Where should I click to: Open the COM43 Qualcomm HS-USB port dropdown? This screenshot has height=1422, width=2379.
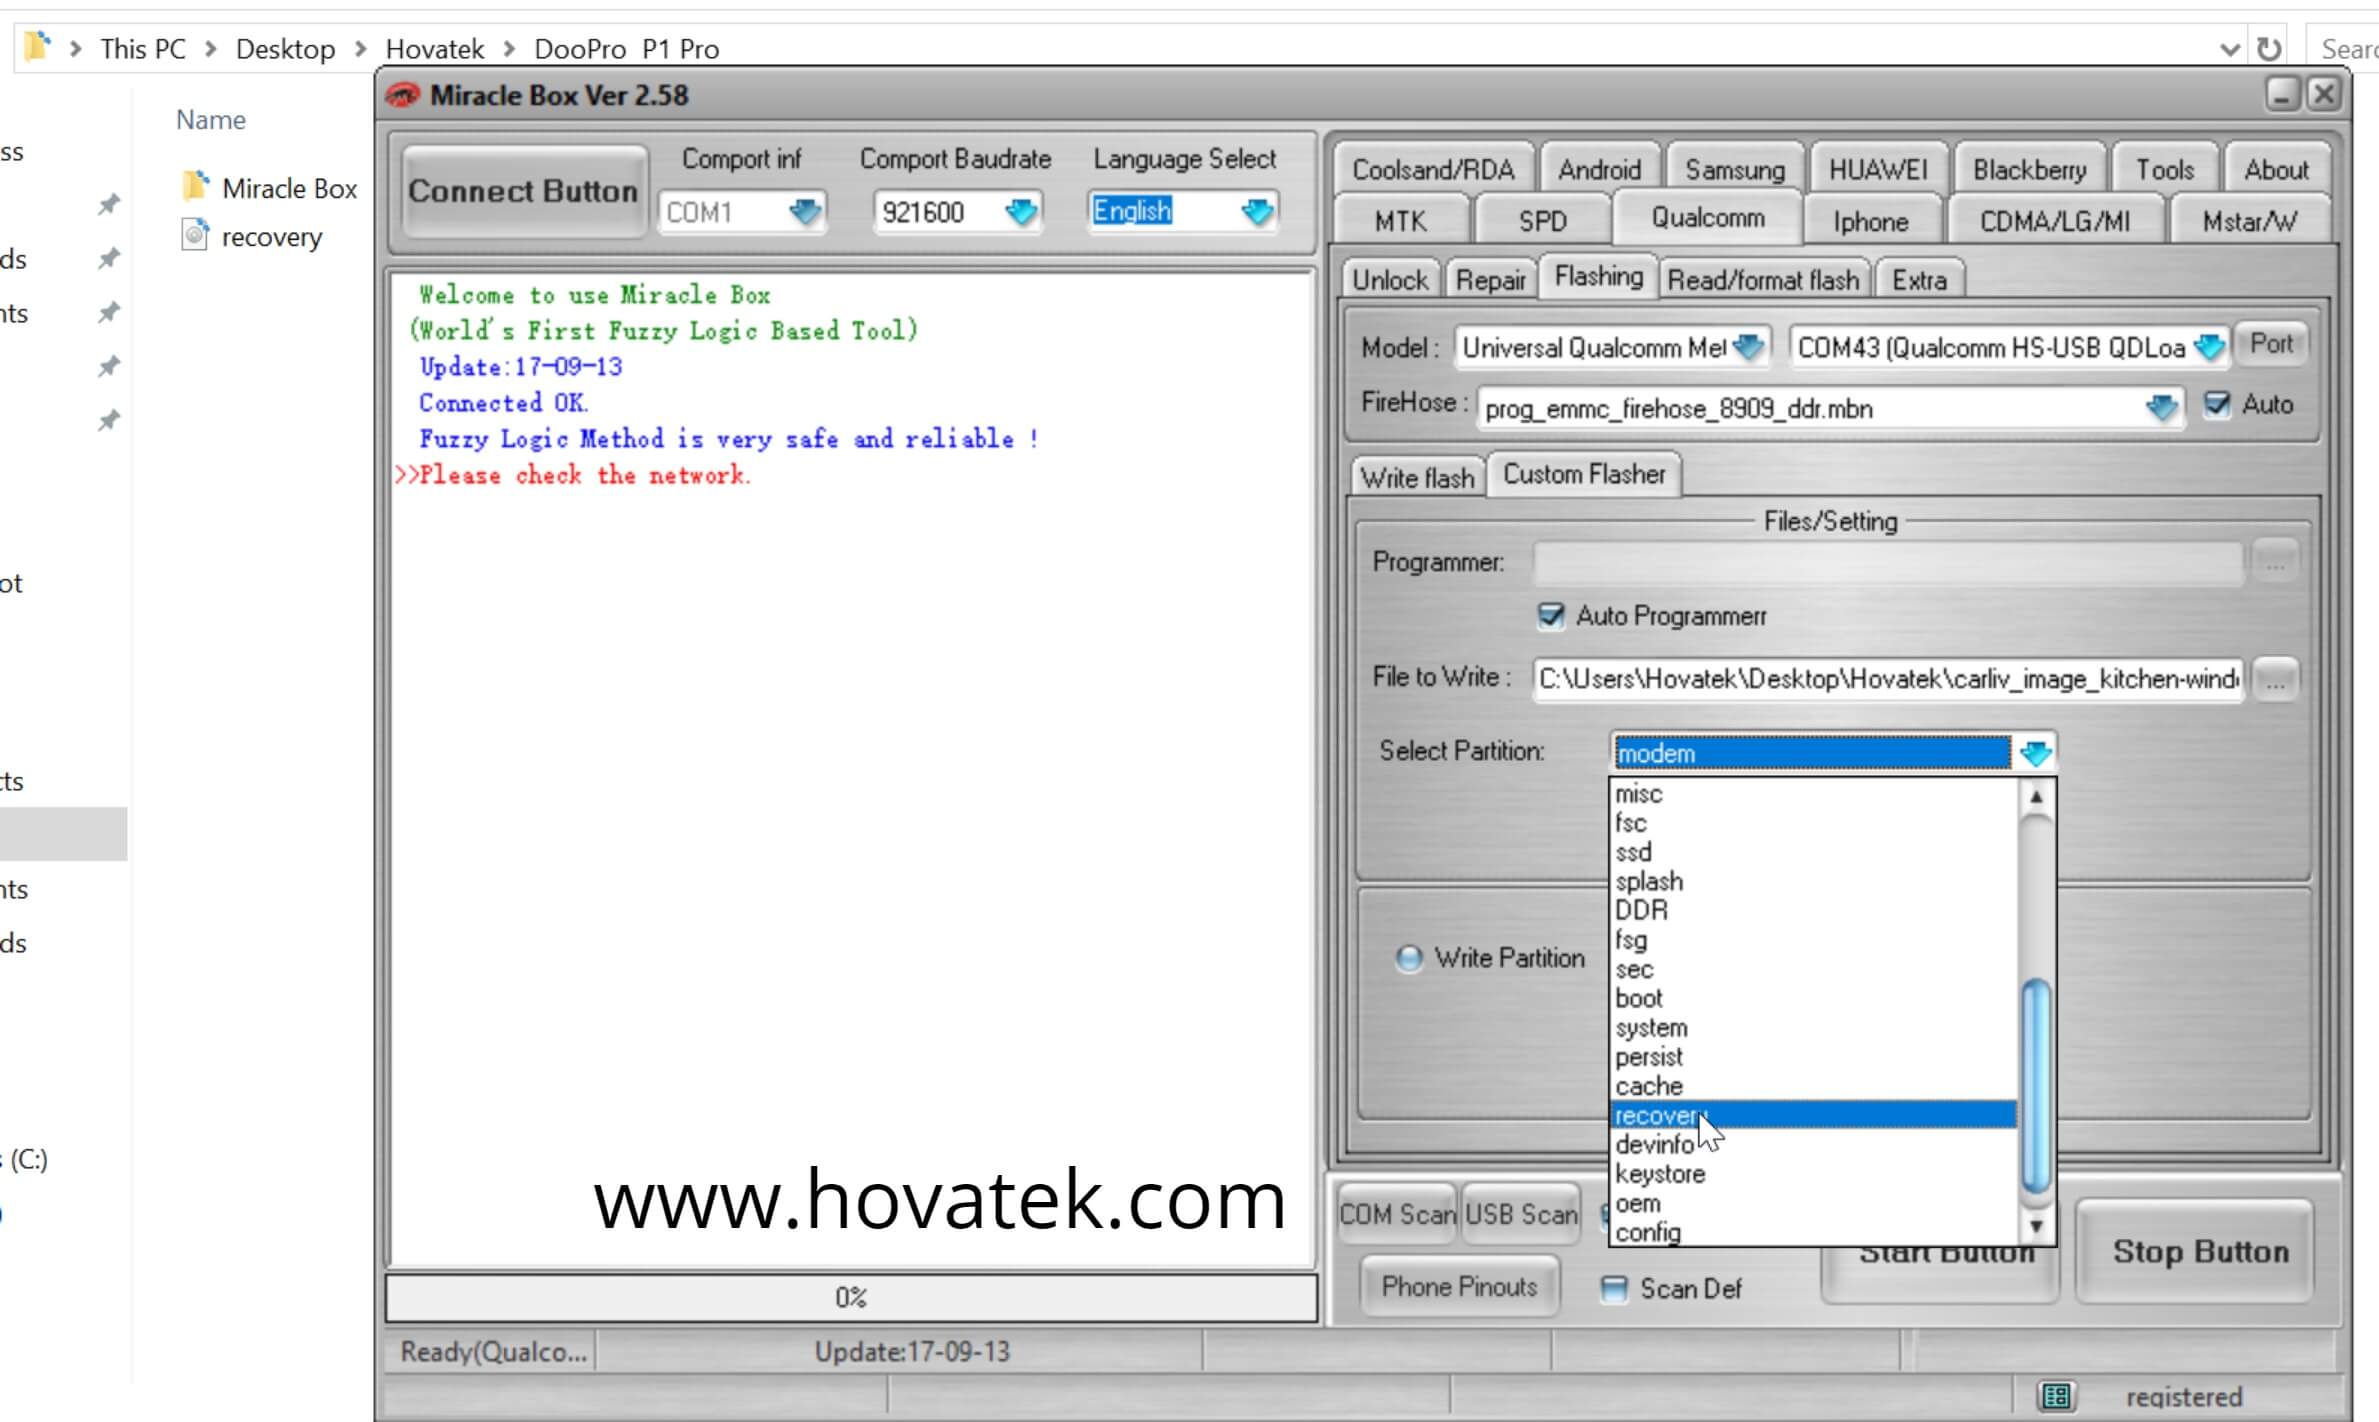tap(2209, 348)
